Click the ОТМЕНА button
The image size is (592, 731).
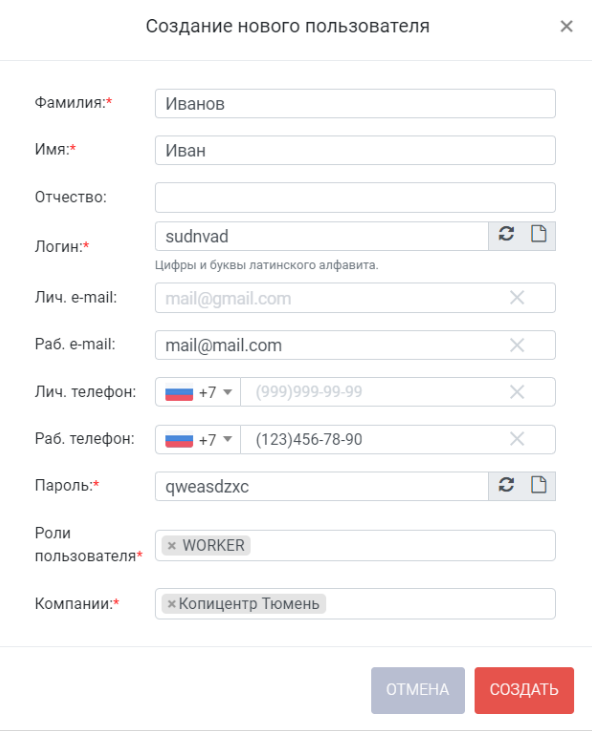pos(418,690)
